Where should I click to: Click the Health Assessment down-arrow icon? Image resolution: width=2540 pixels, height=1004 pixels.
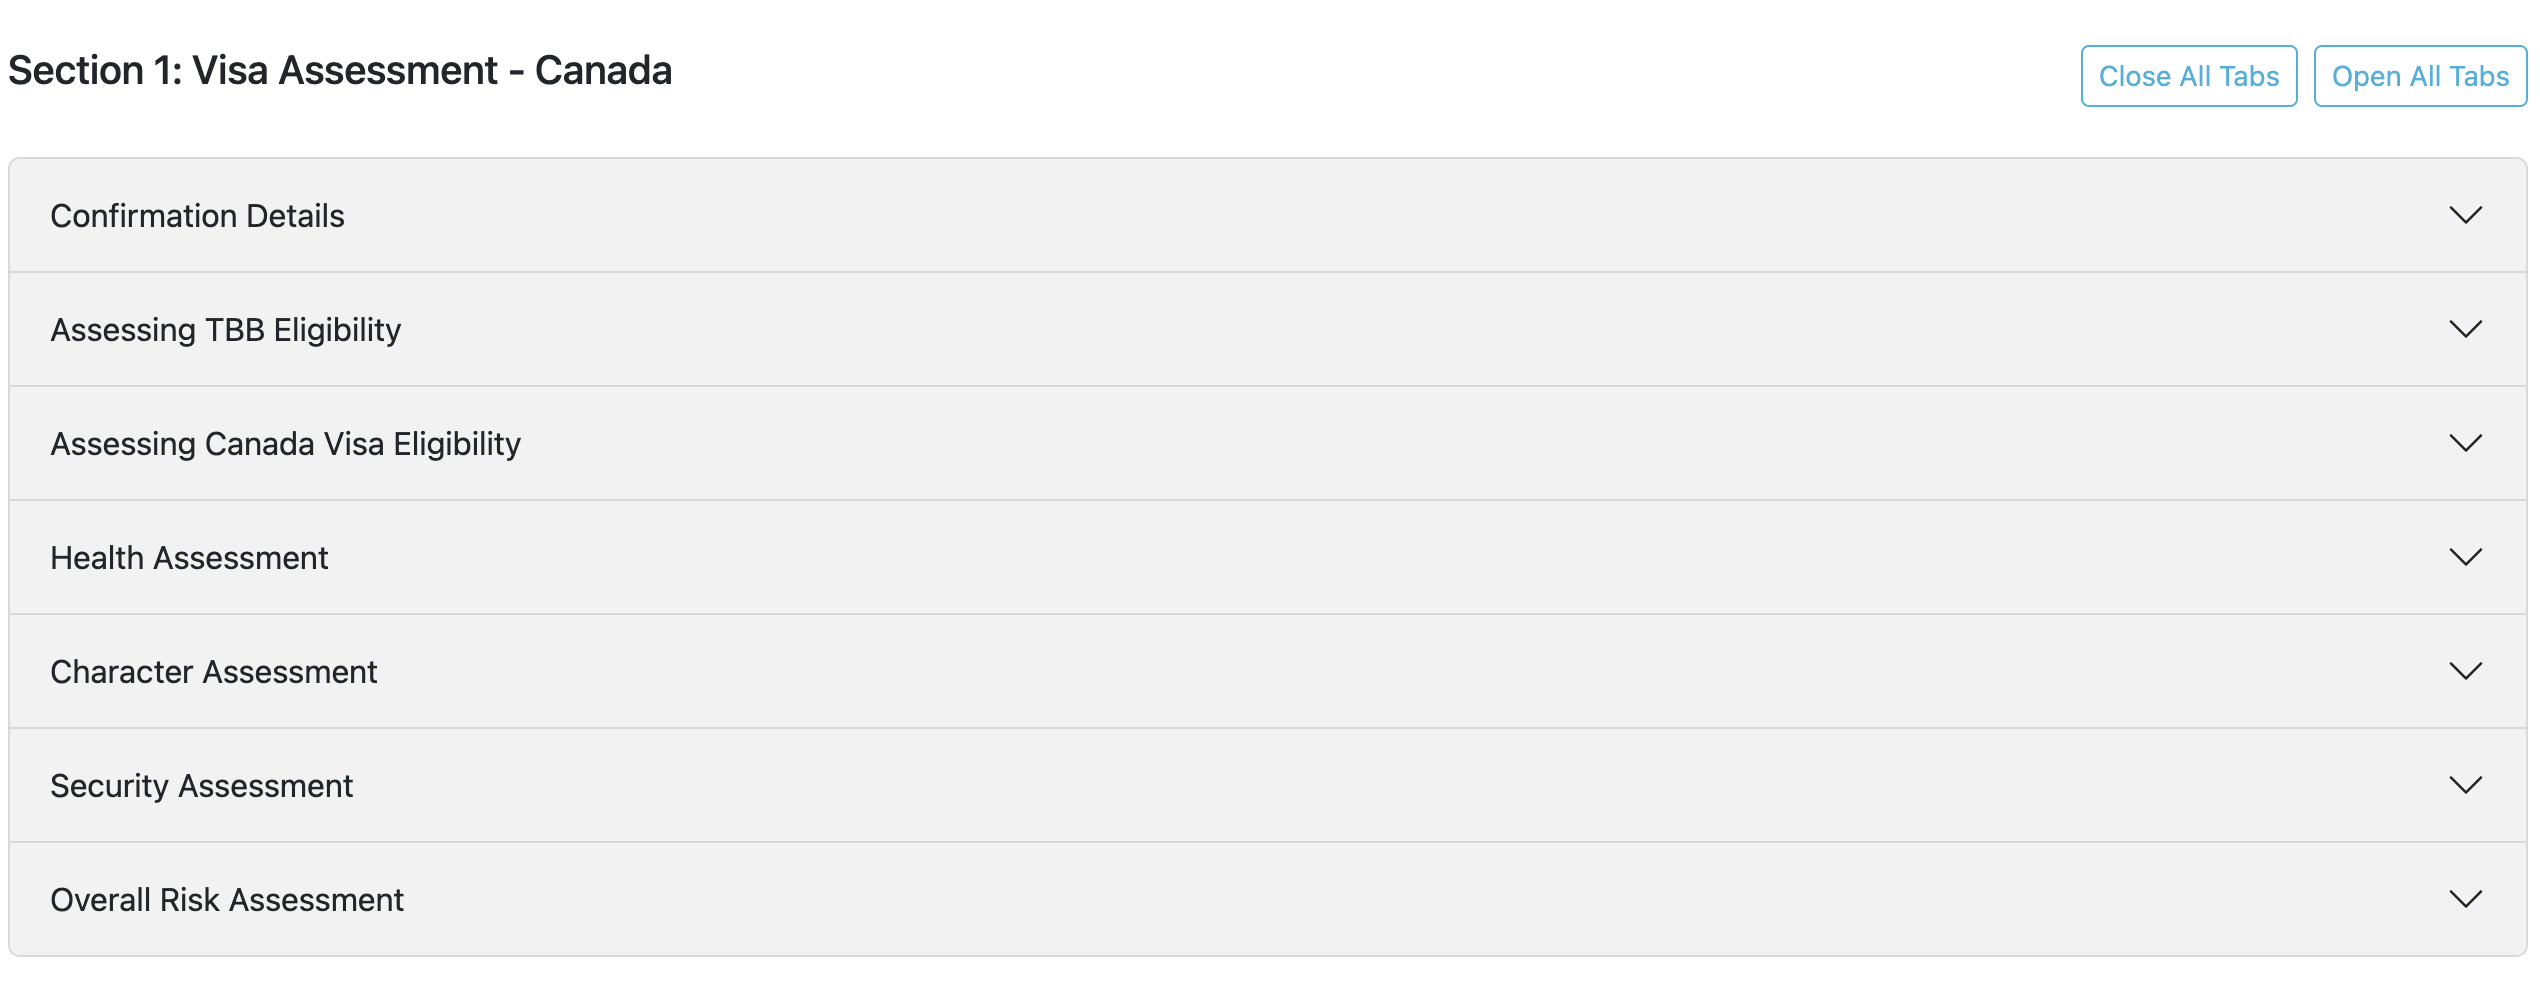tap(2465, 557)
